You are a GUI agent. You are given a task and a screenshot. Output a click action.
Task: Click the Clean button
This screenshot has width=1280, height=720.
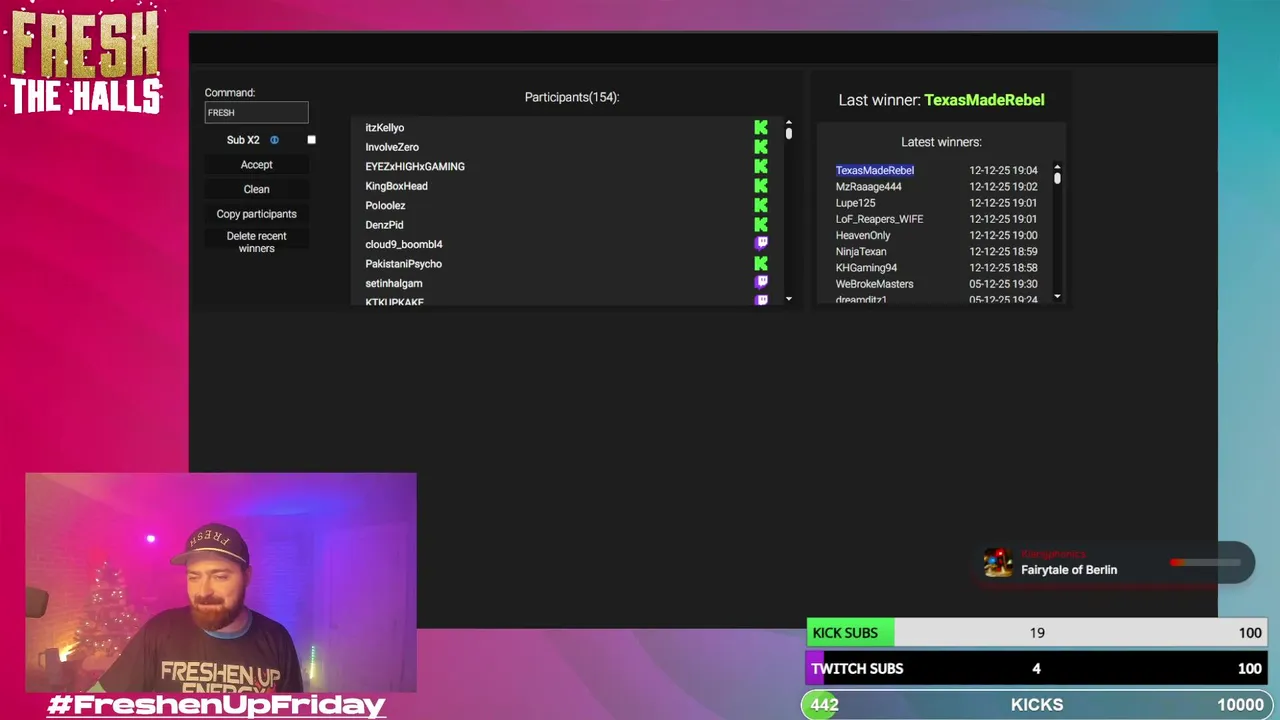point(256,189)
